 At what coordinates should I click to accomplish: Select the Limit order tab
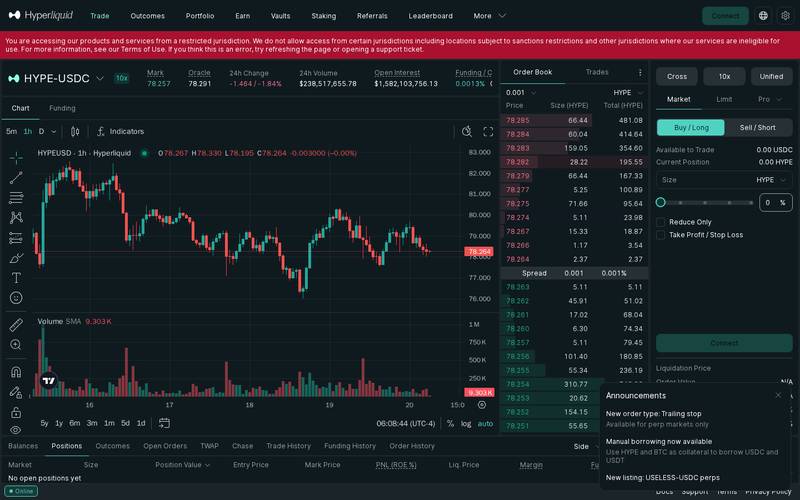(724, 99)
